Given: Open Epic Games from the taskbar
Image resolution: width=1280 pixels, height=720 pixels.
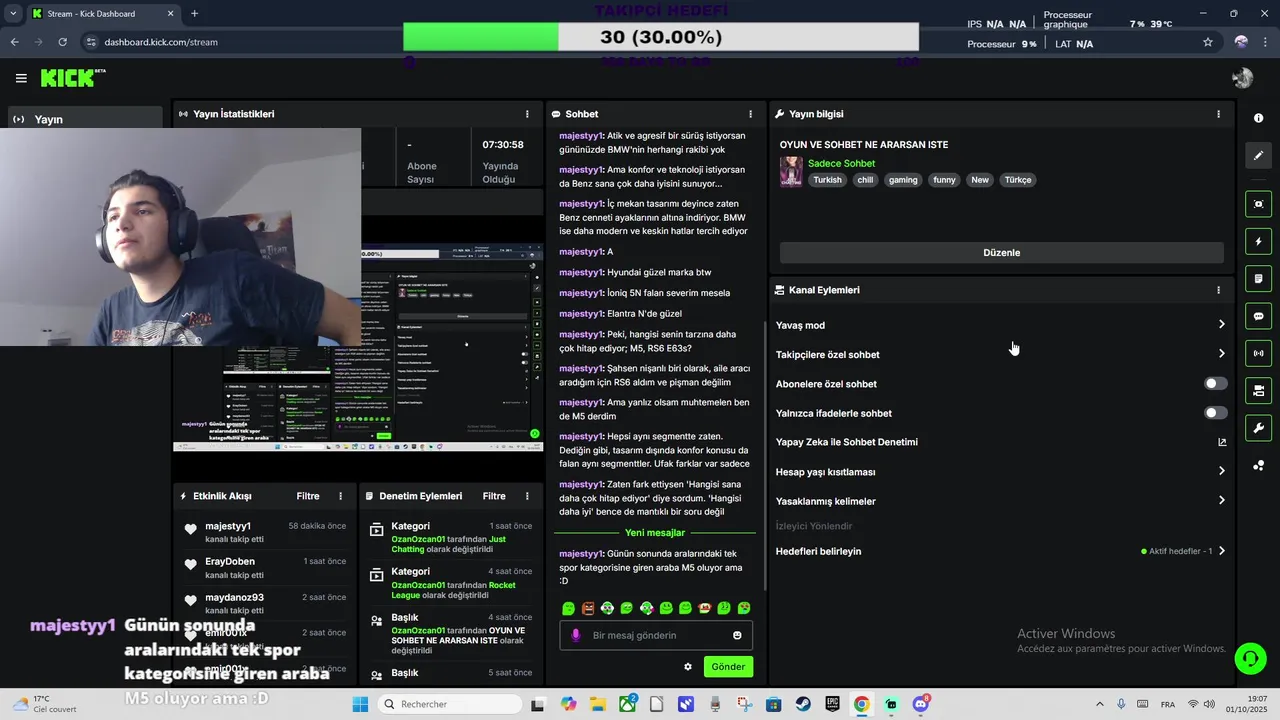Looking at the screenshot, I should pos(832,705).
